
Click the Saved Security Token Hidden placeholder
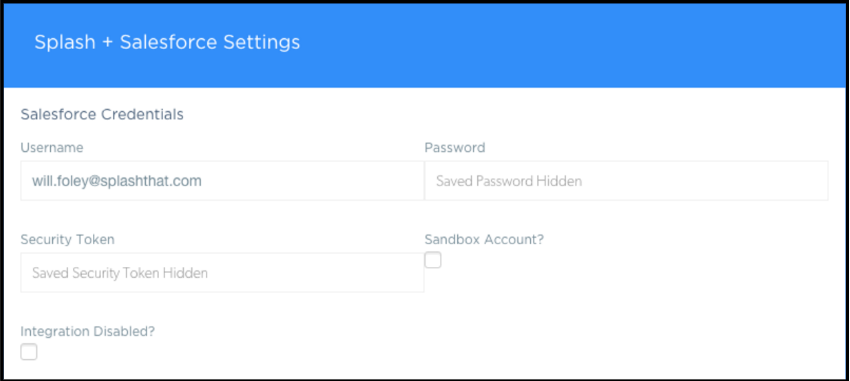coord(120,273)
